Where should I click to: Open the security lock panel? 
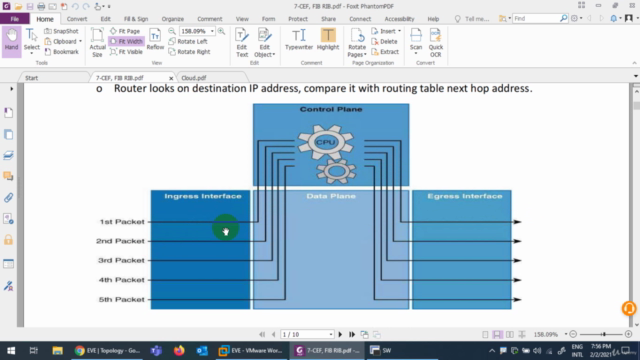[x=8, y=240]
